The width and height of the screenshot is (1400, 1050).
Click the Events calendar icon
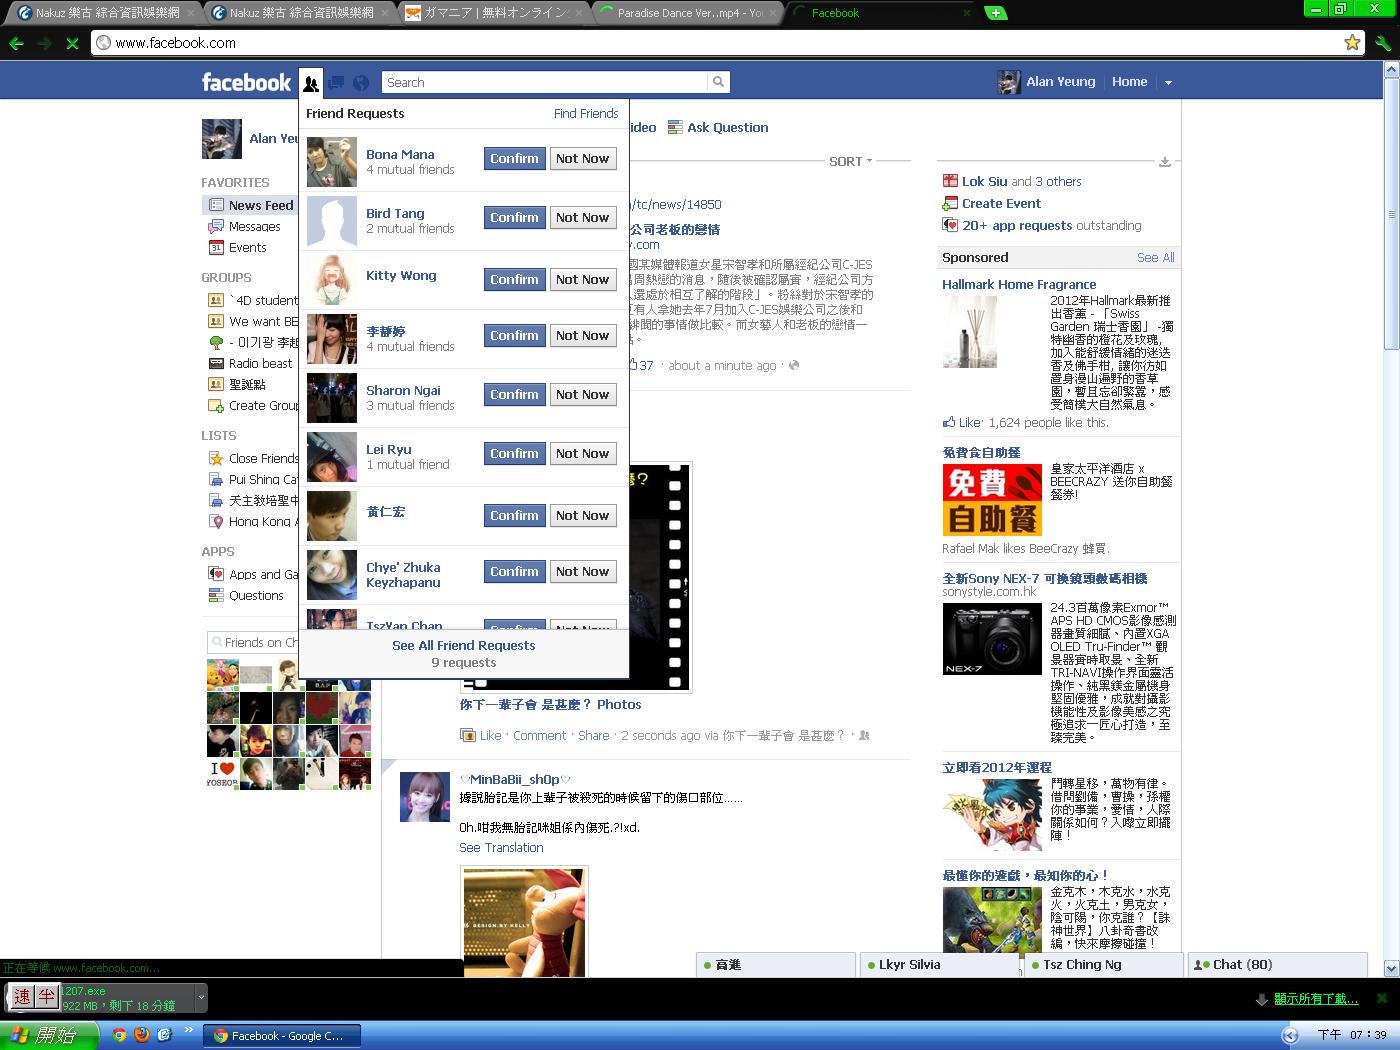coord(216,247)
